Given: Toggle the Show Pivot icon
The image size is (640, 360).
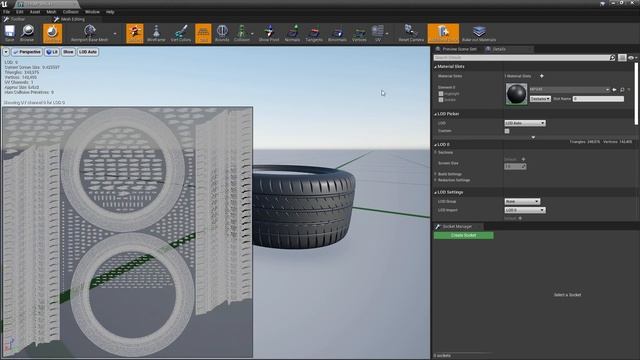Looking at the screenshot, I should (269, 33).
